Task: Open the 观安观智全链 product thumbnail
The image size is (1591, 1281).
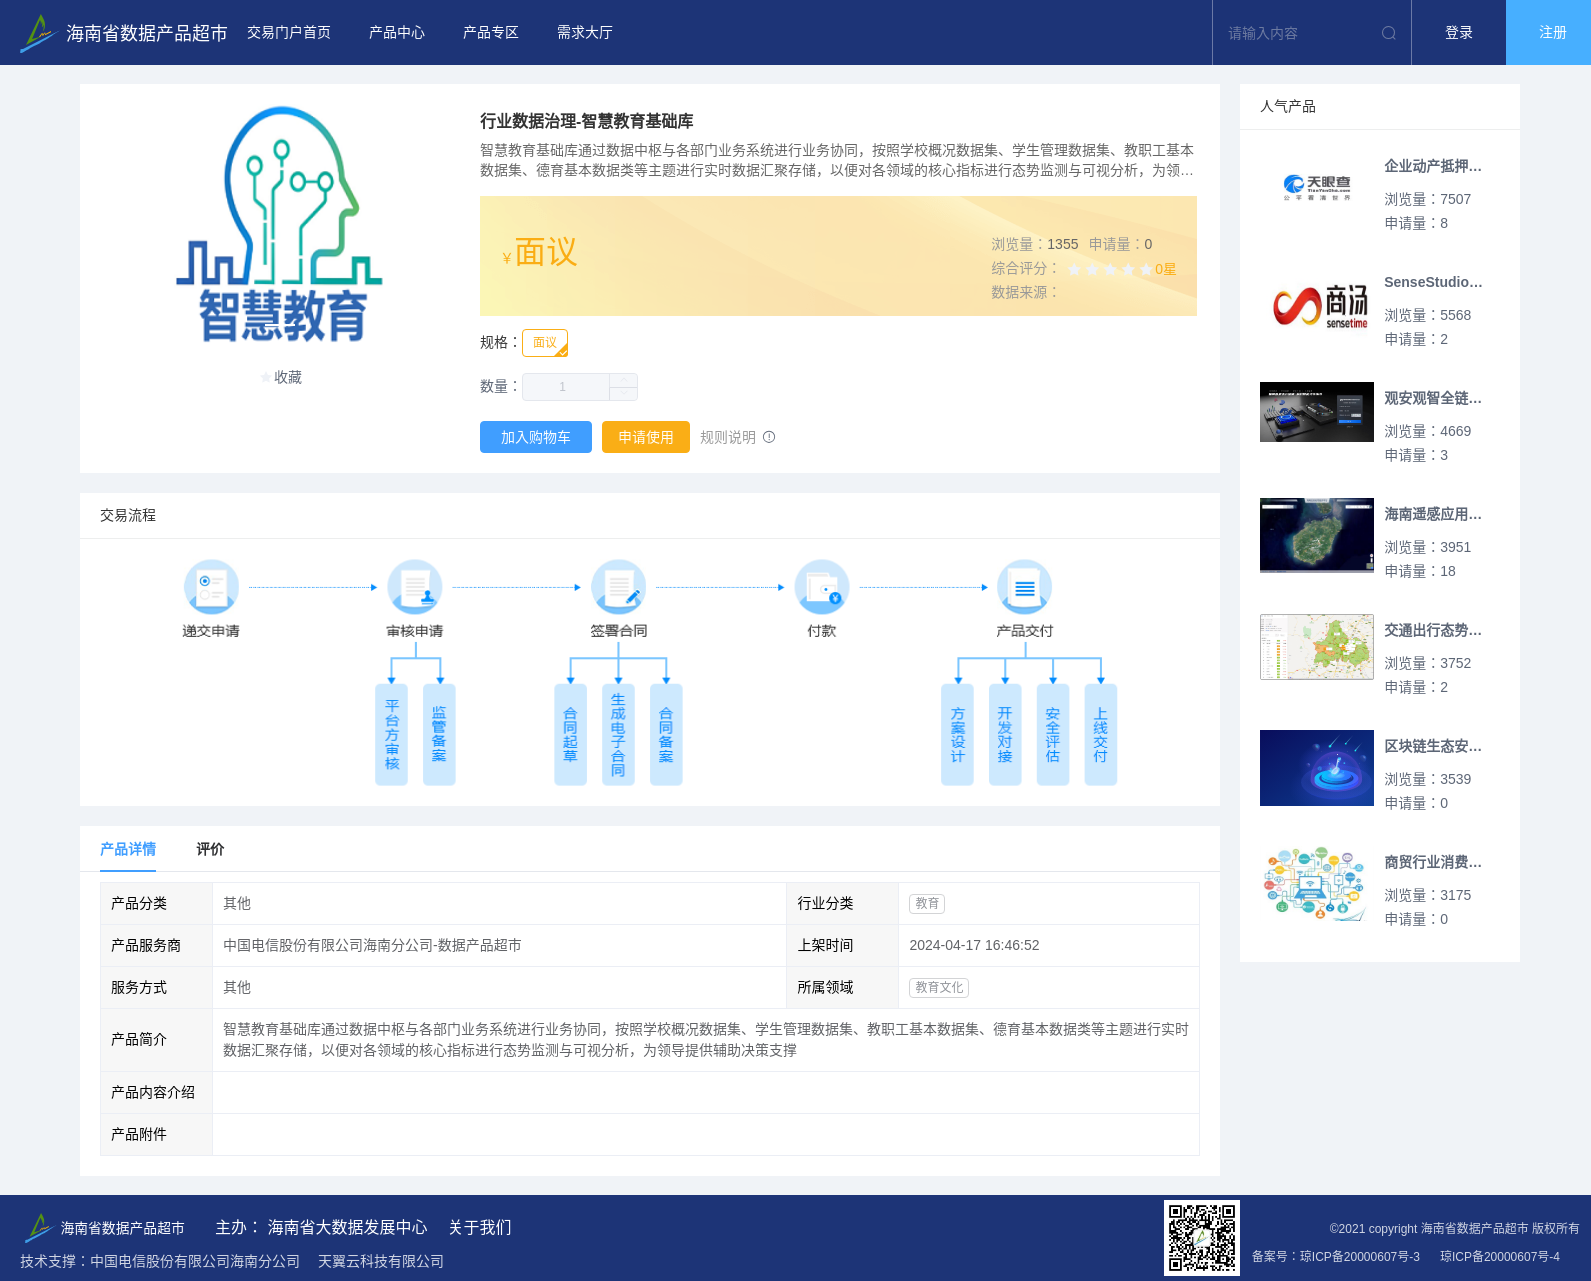Action: (1317, 412)
